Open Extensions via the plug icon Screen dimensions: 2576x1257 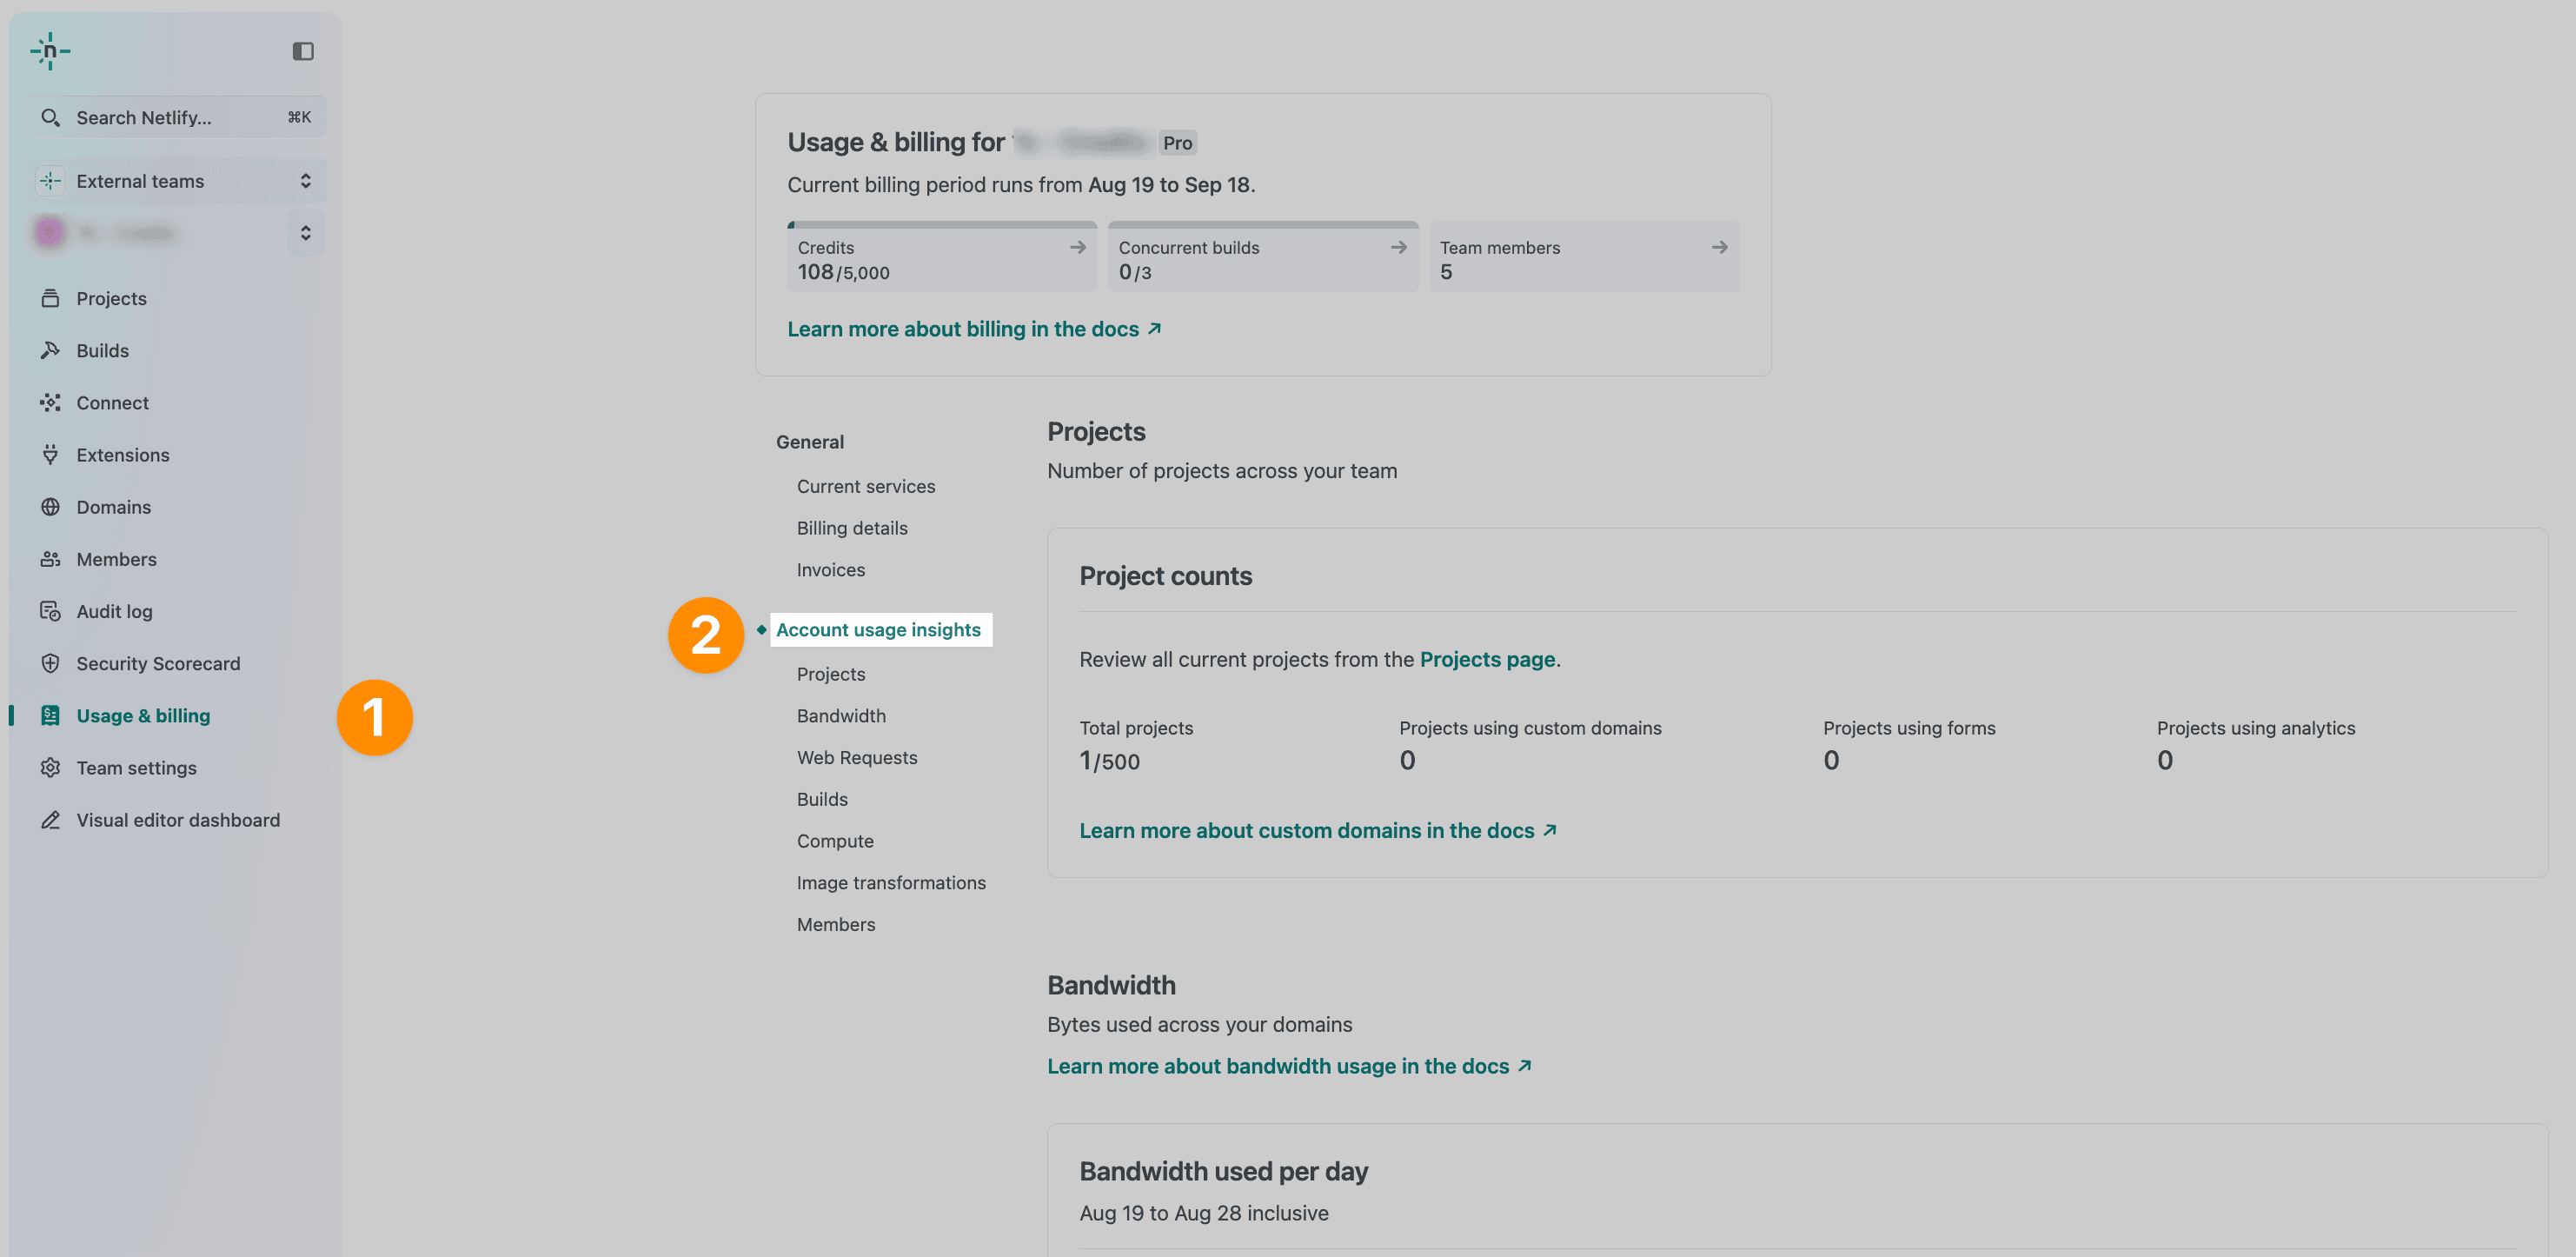[50, 454]
